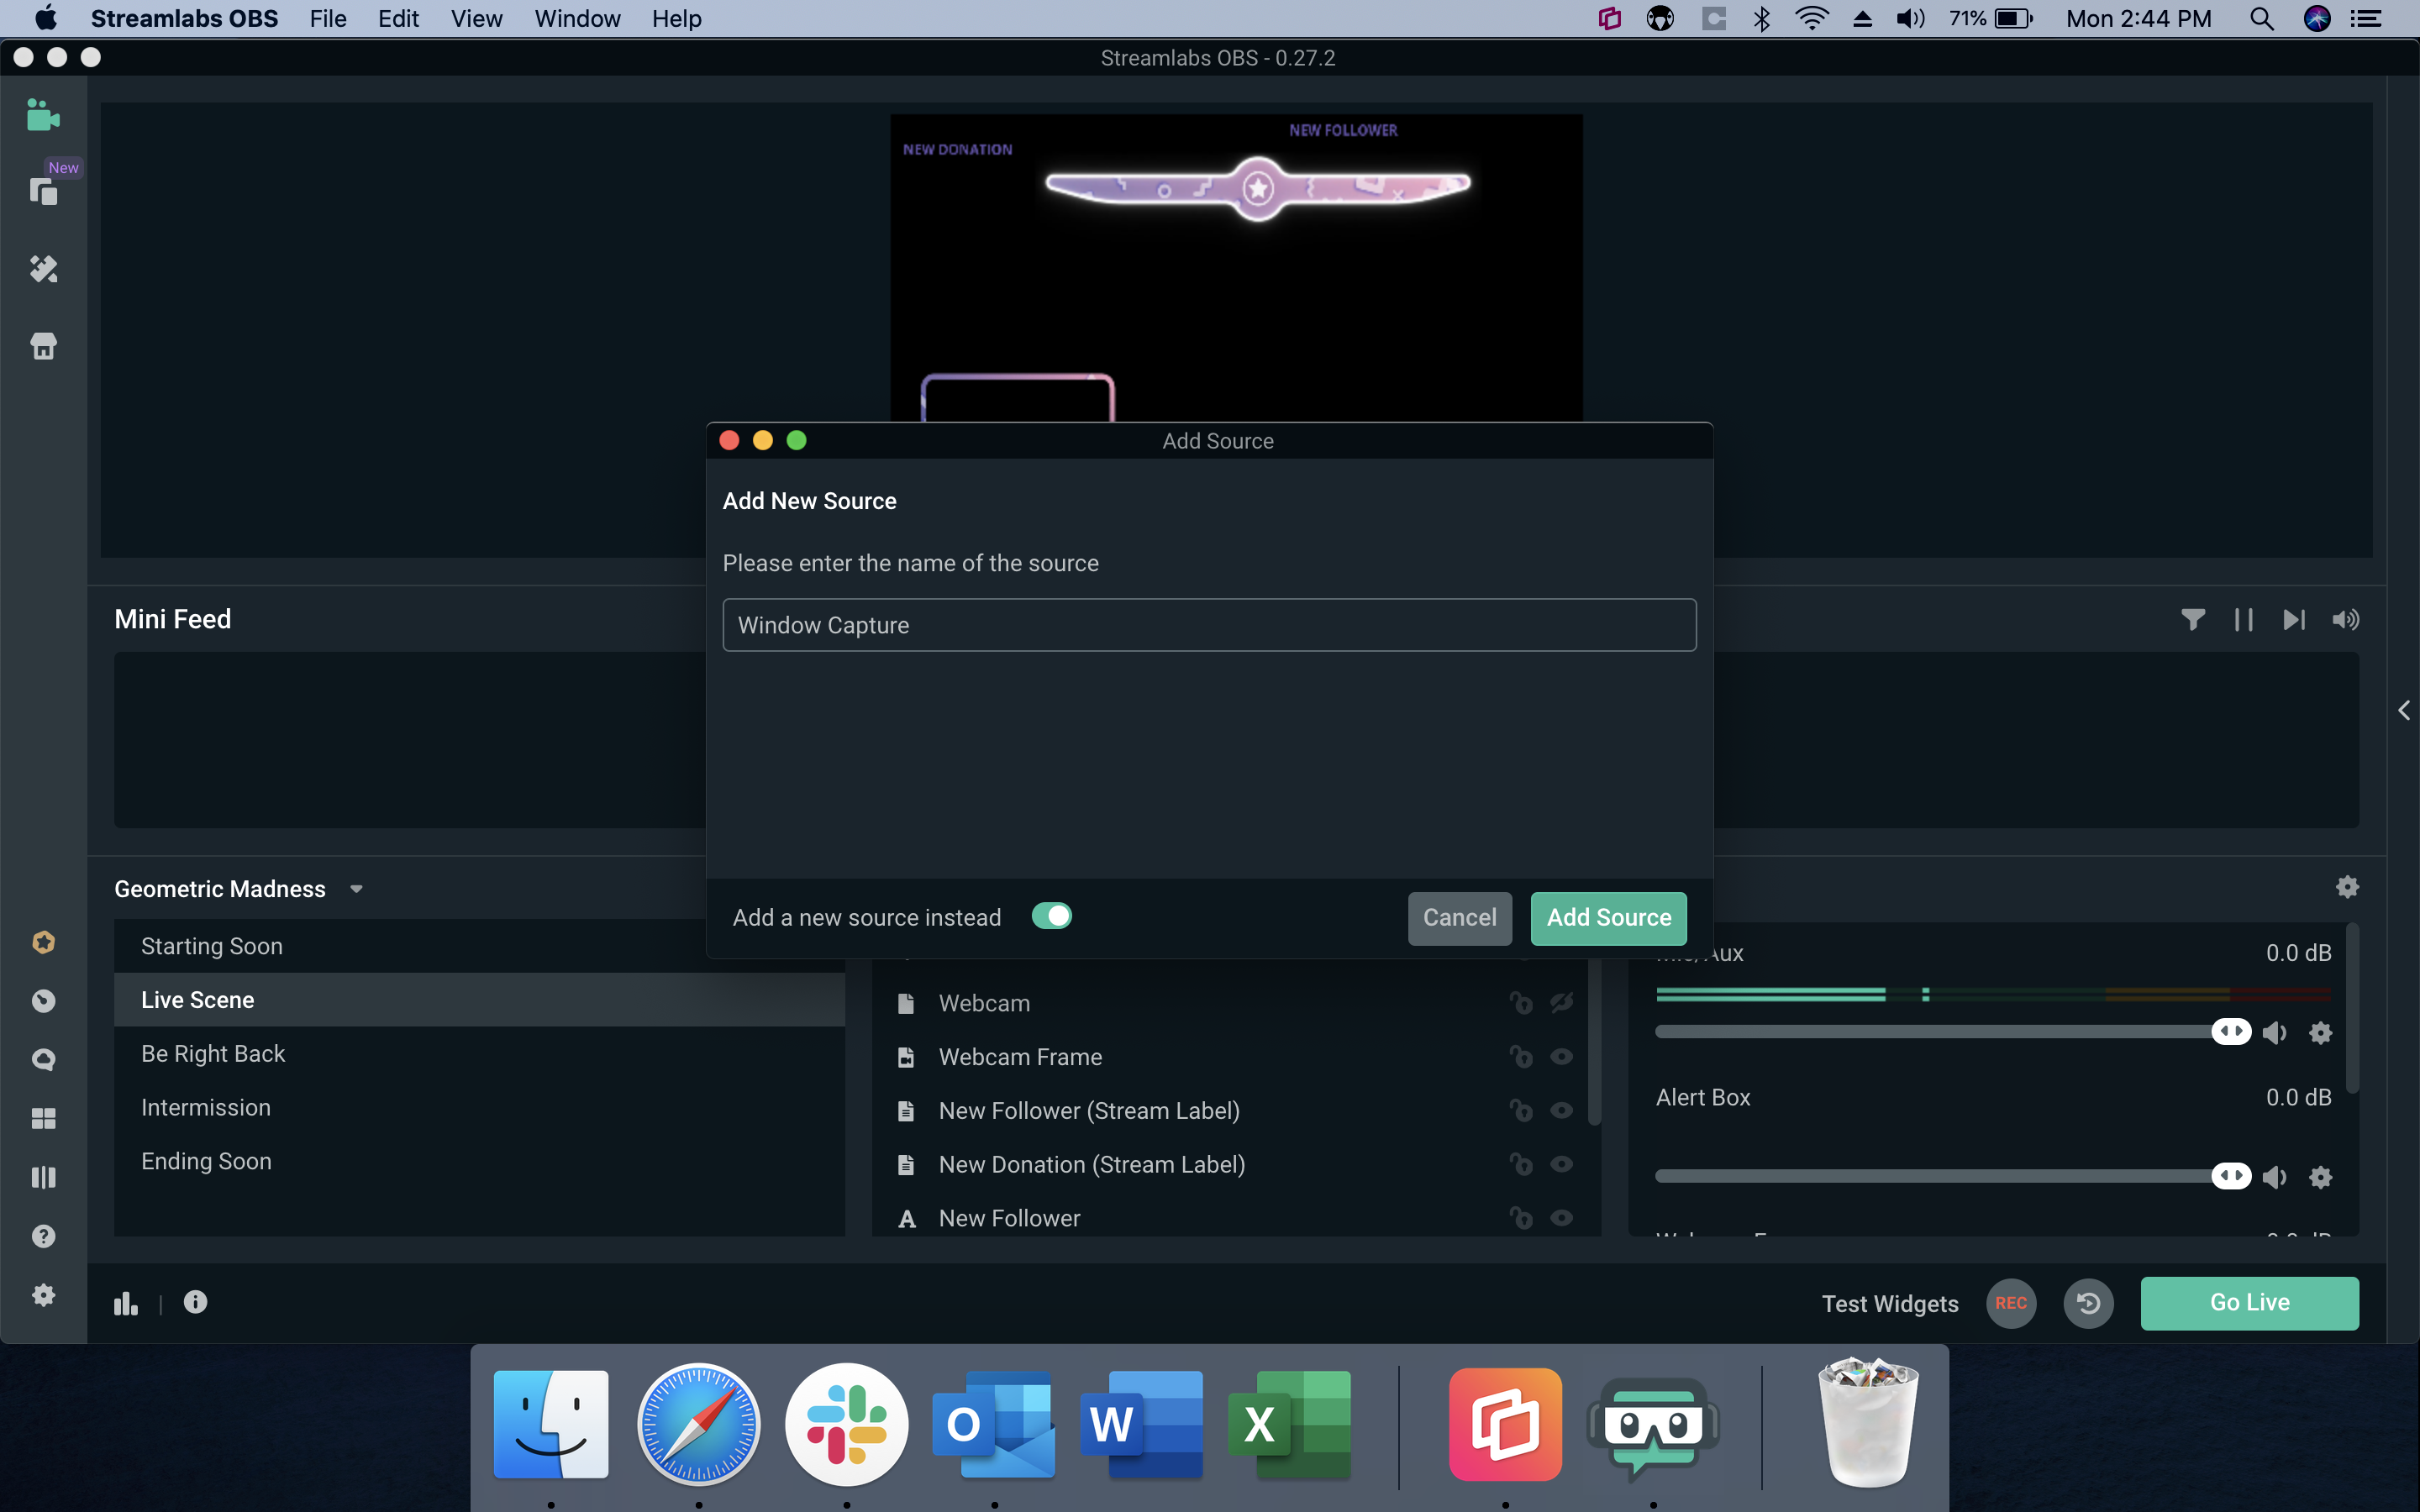Click the filter icon above Mini Feed
2420x1512 pixels.
tap(2193, 620)
